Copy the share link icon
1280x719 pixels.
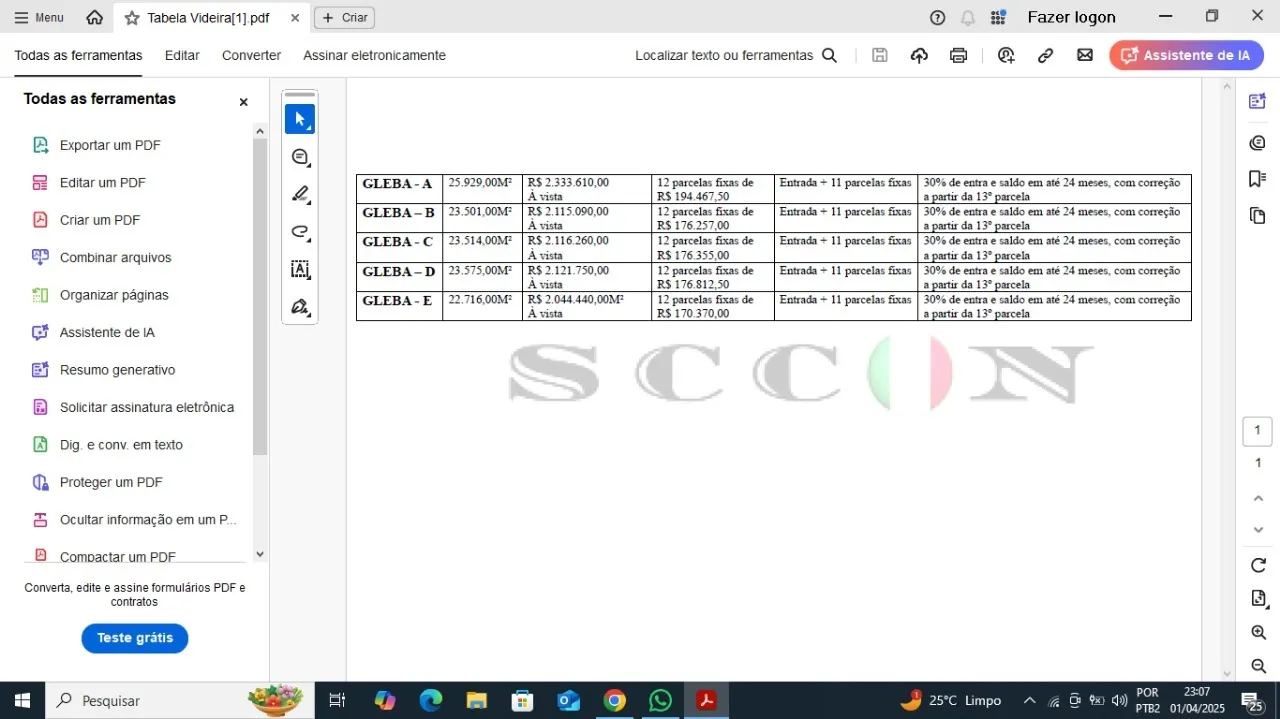click(1045, 56)
